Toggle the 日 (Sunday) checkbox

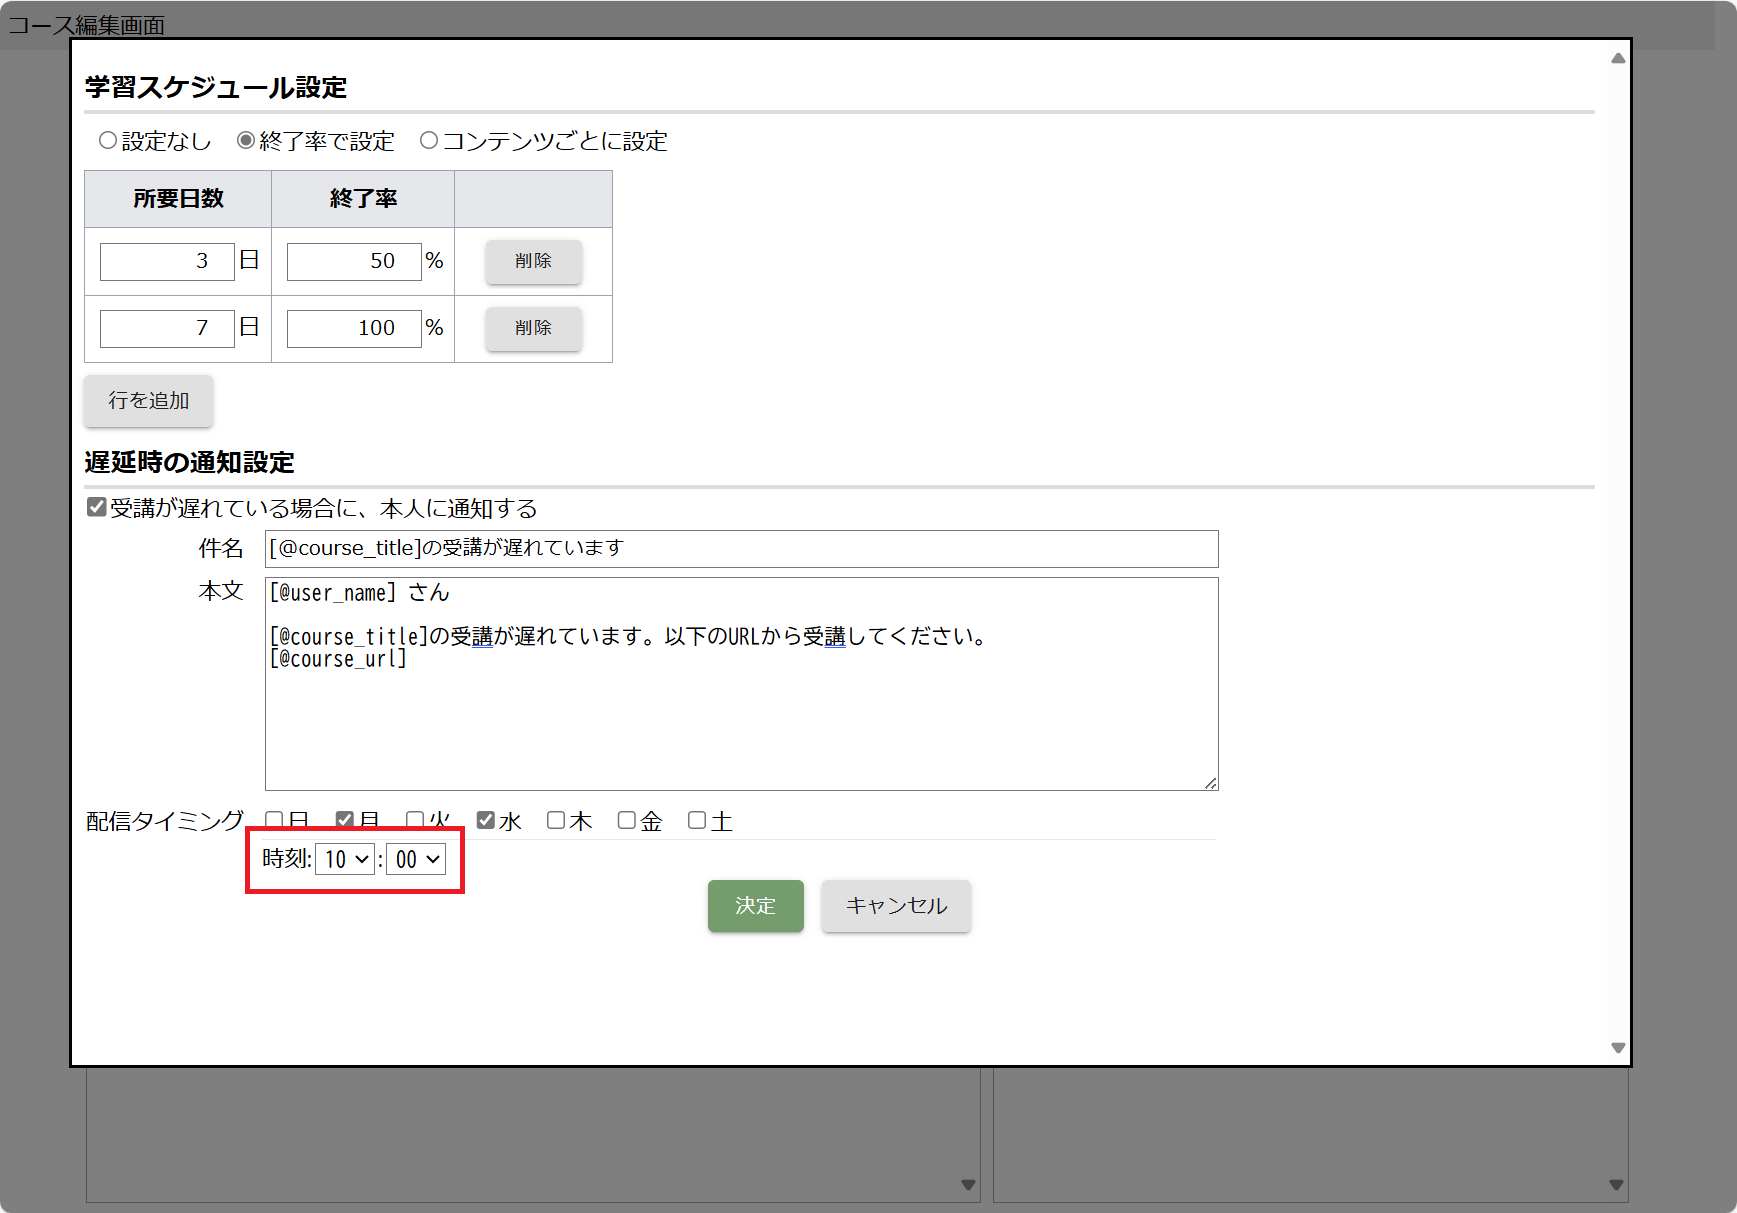tap(274, 820)
